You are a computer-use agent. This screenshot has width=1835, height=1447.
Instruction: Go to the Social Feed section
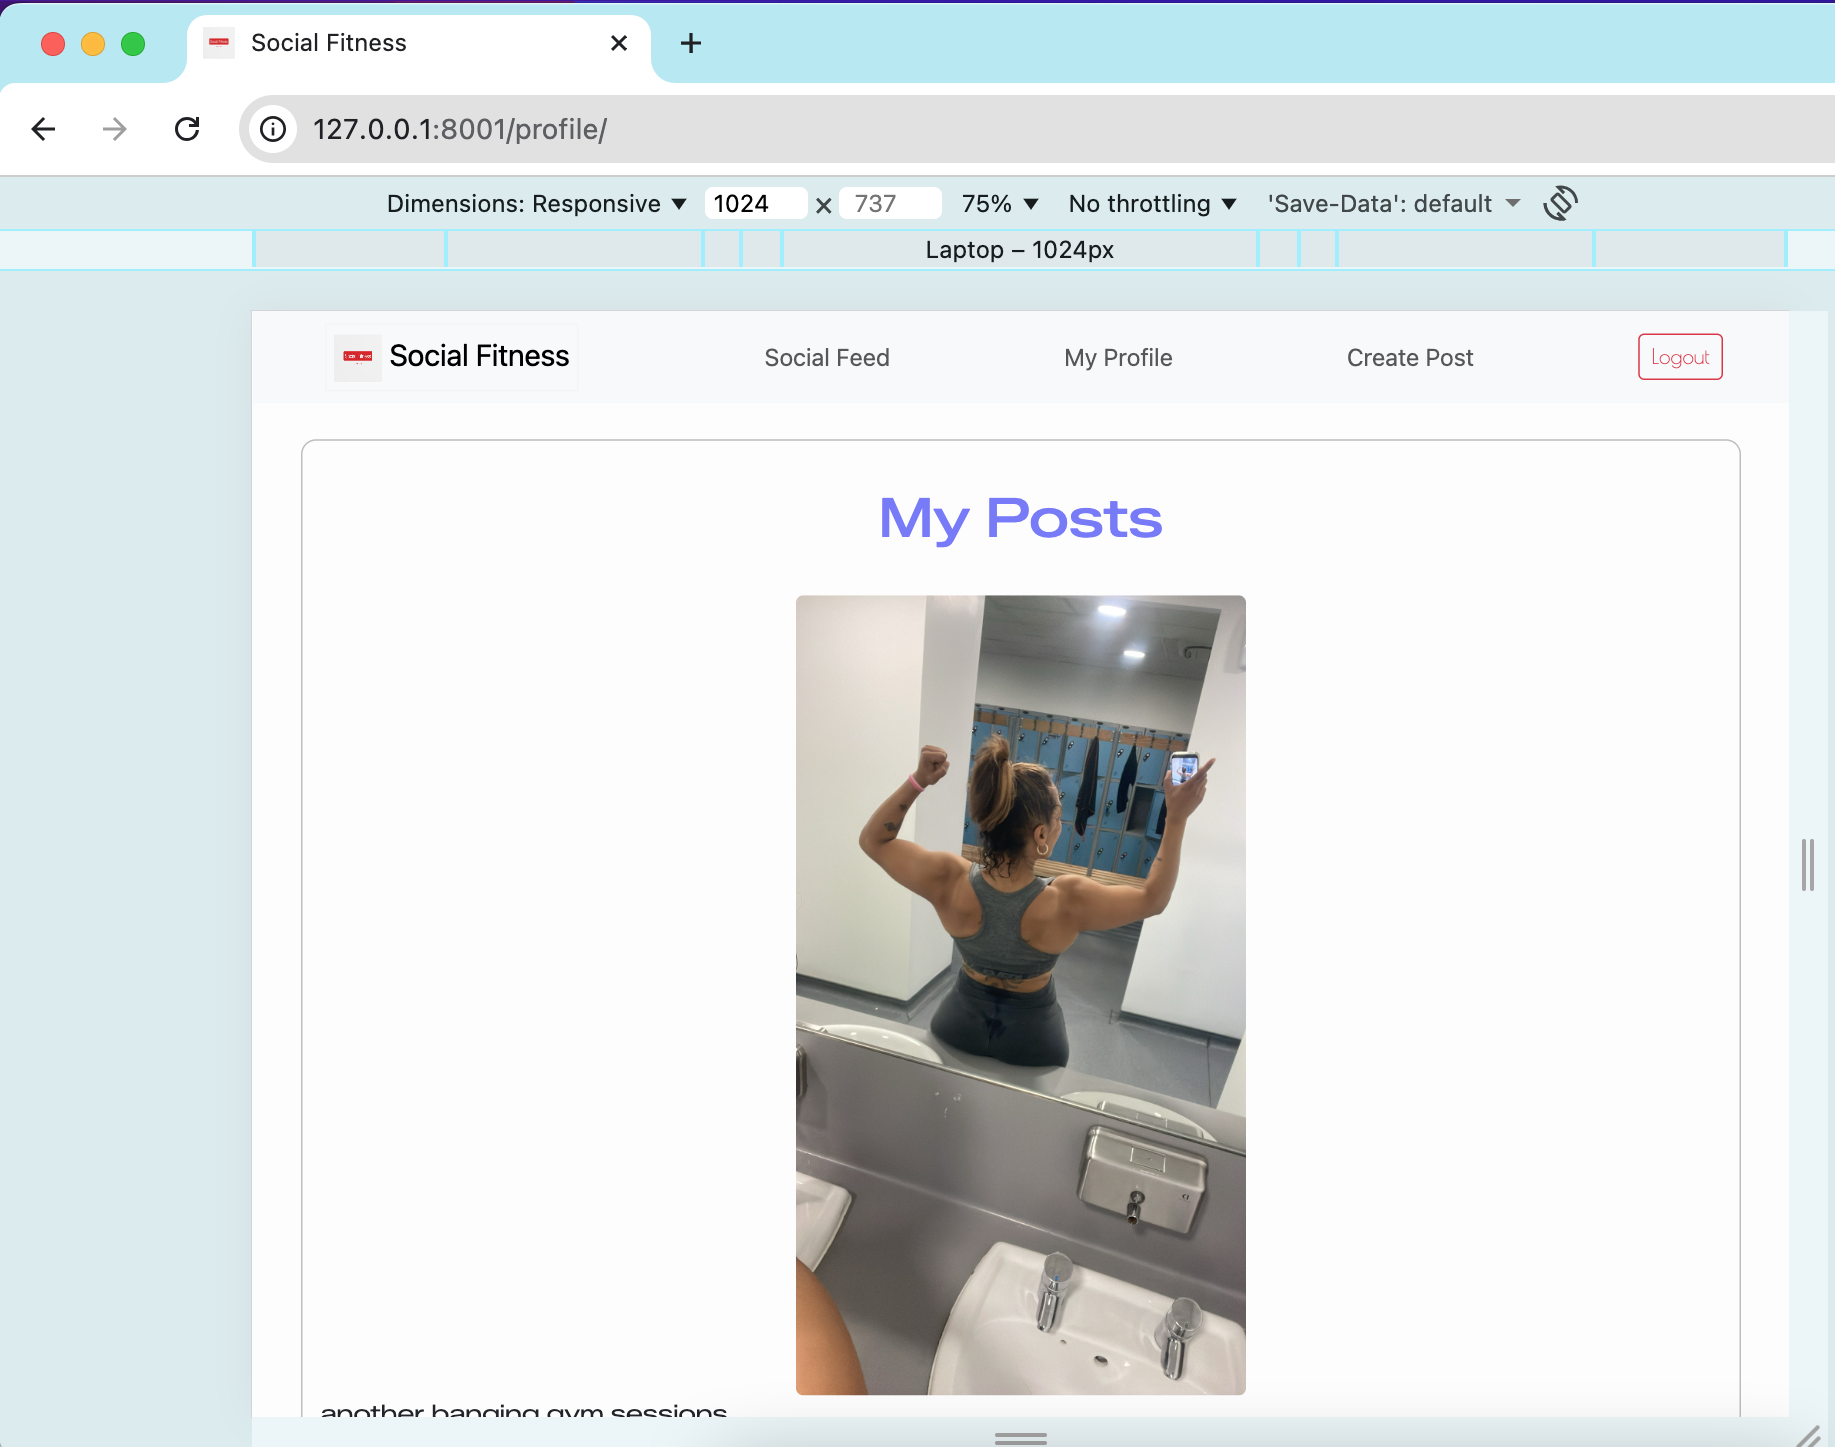pyautogui.click(x=827, y=357)
